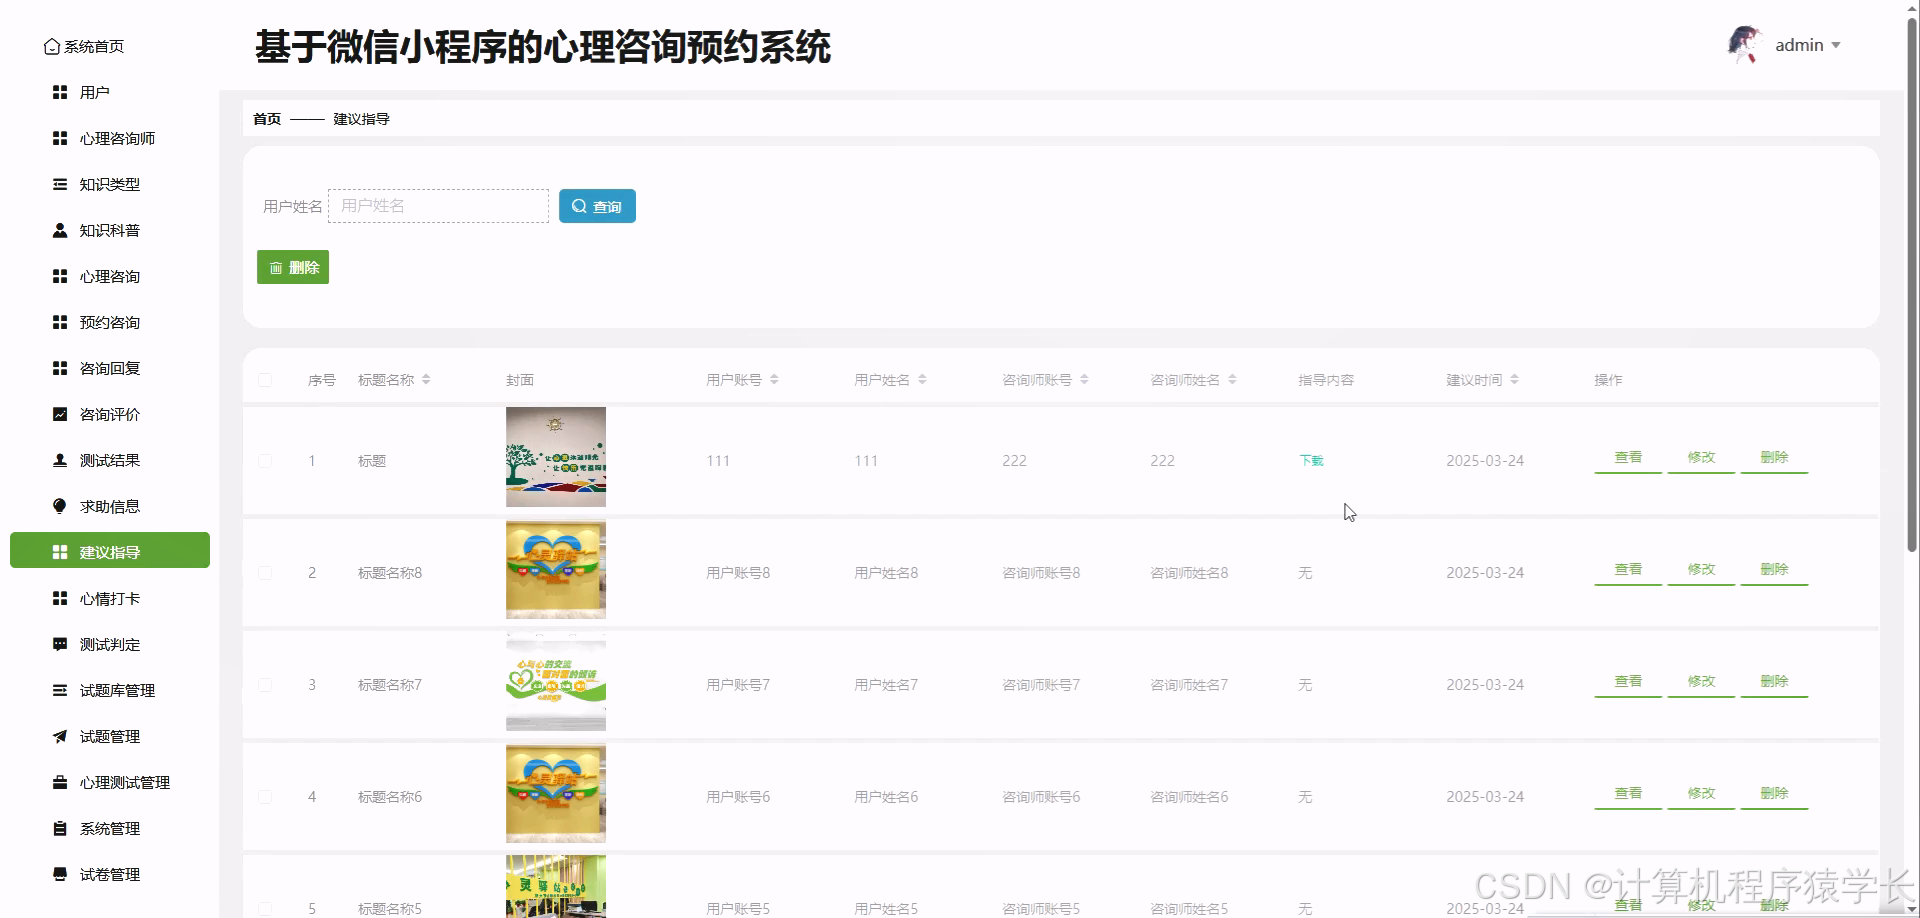Check the checkbox beside 标题名称8

(265, 573)
